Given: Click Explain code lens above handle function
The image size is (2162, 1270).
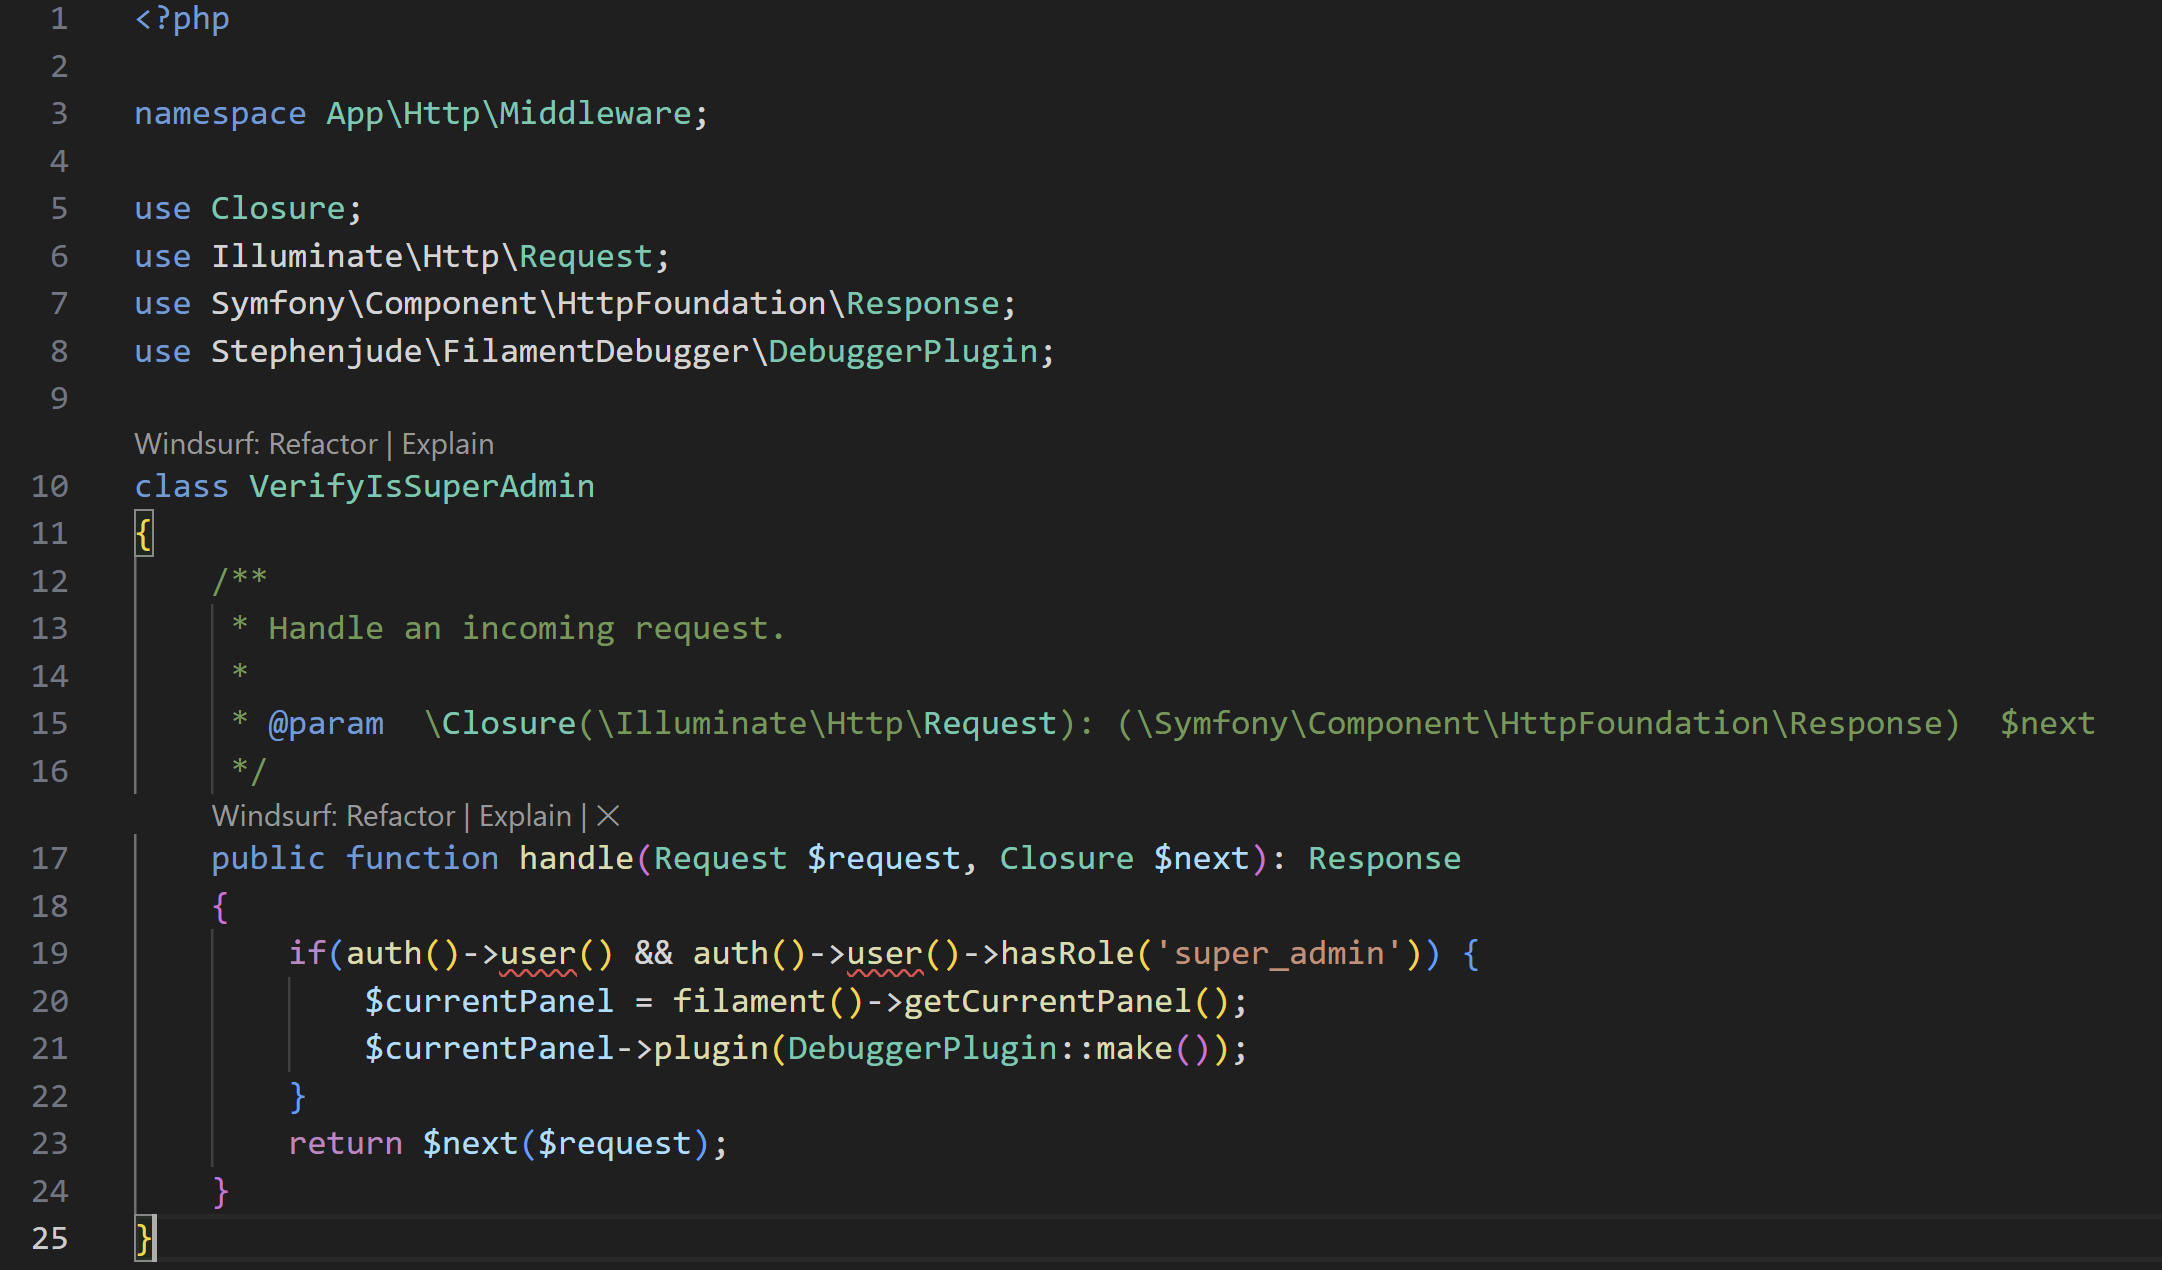Looking at the screenshot, I should pyautogui.click(x=525, y=816).
